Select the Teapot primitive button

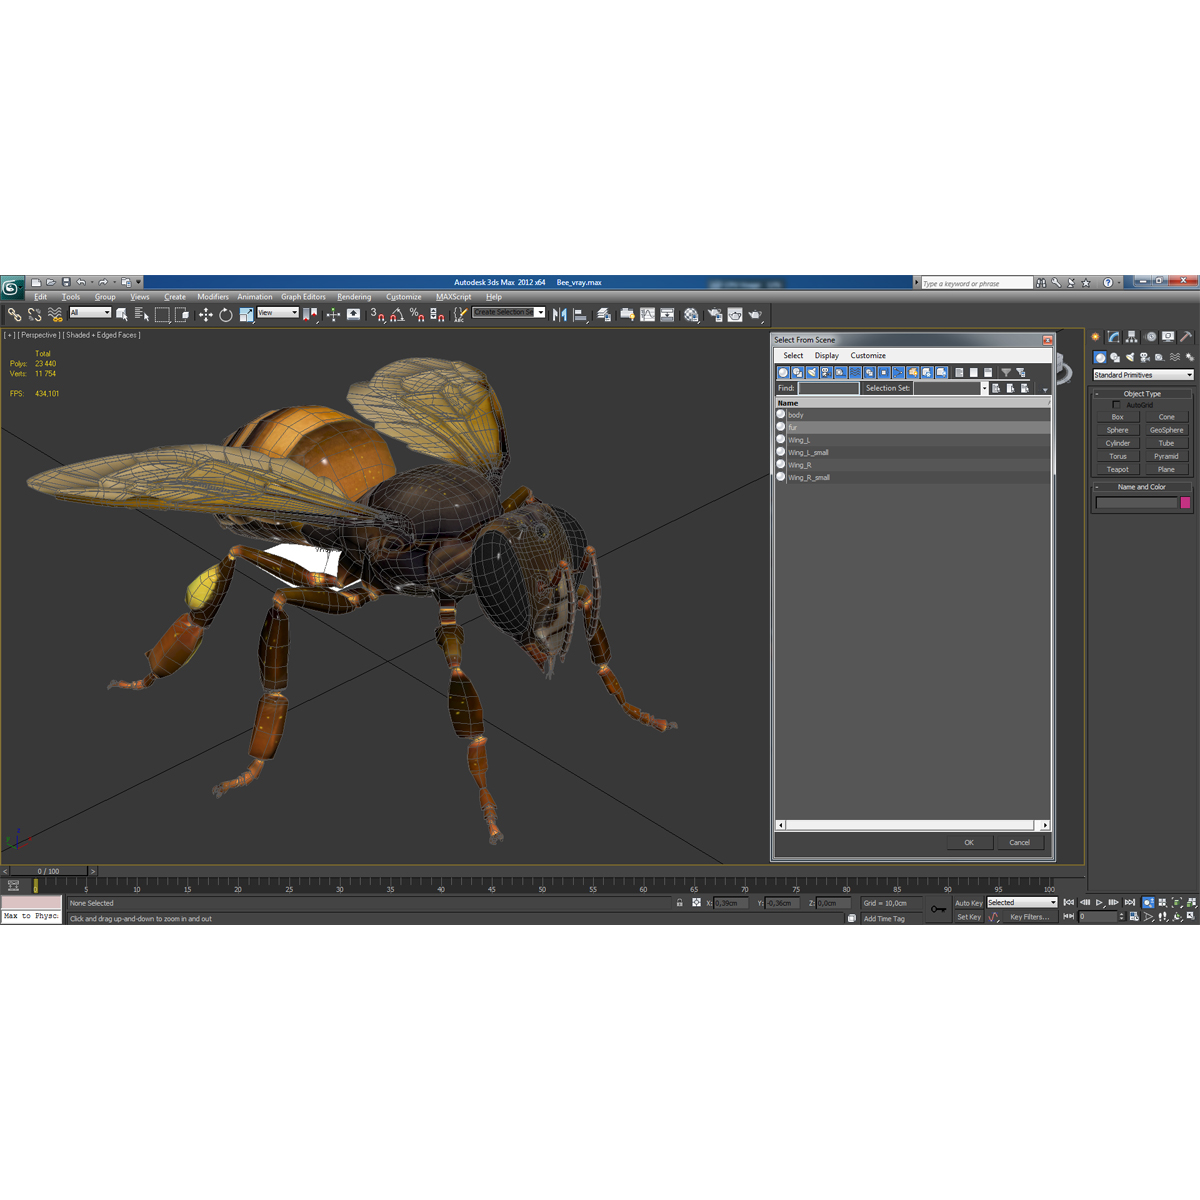[x=1117, y=468]
